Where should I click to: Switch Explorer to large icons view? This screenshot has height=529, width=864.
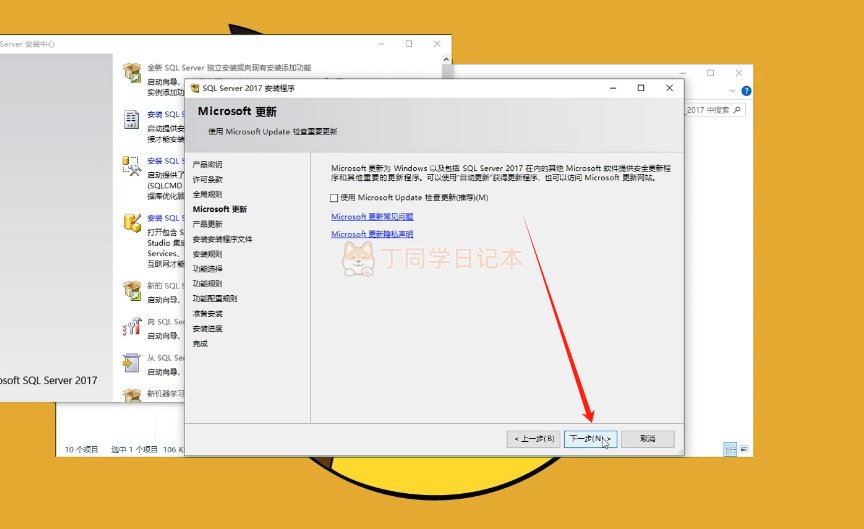tap(744, 450)
